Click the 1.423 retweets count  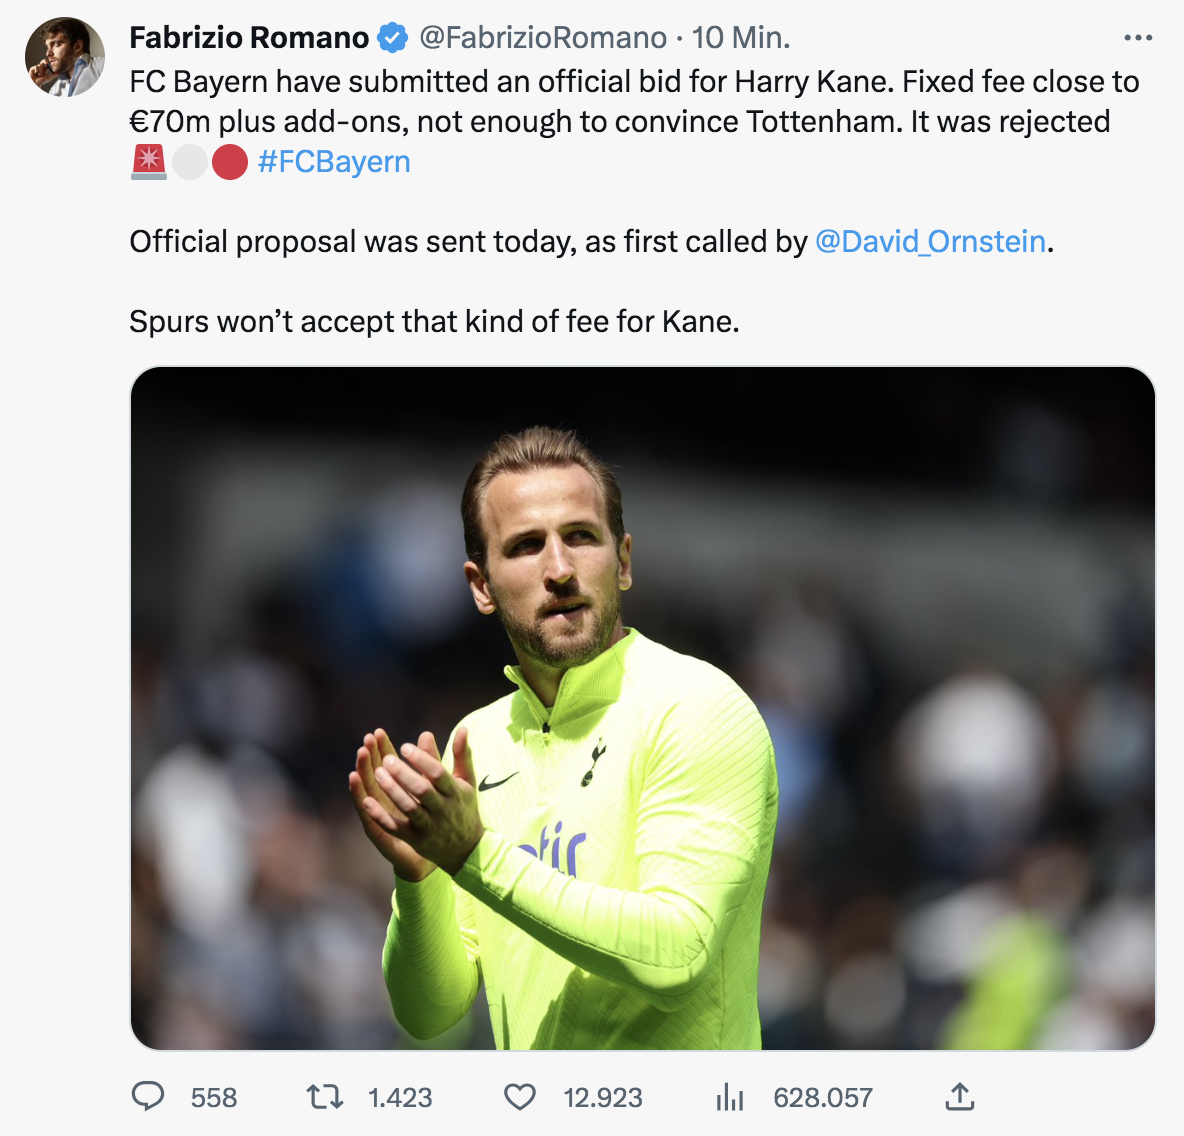pyautogui.click(x=400, y=1098)
